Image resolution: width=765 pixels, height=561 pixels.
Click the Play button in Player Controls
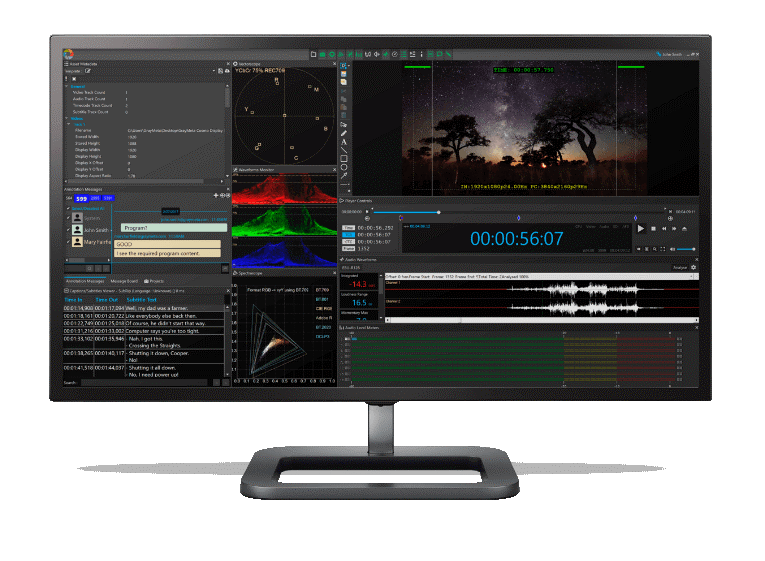(641, 228)
